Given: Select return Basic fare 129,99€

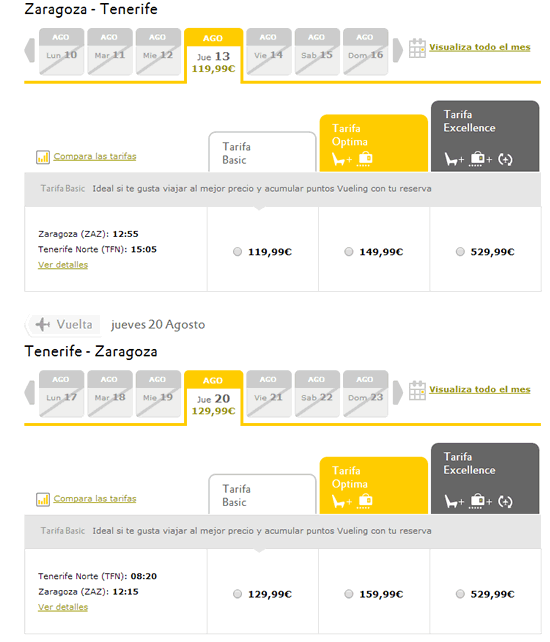Looking at the screenshot, I should tap(238, 594).
